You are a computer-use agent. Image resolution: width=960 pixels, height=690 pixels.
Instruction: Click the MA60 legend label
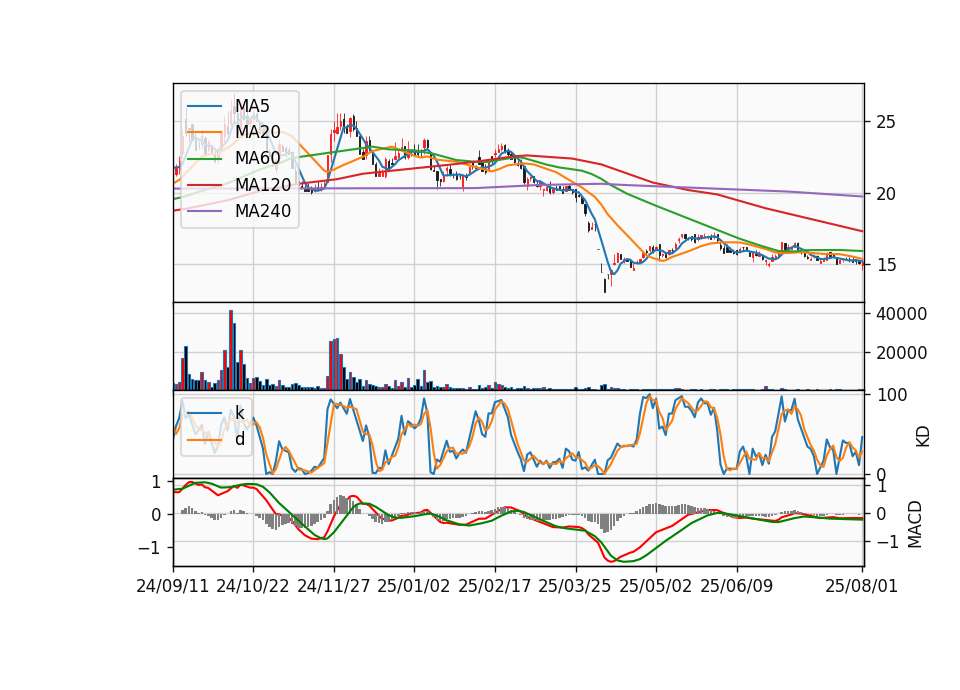click(x=258, y=159)
